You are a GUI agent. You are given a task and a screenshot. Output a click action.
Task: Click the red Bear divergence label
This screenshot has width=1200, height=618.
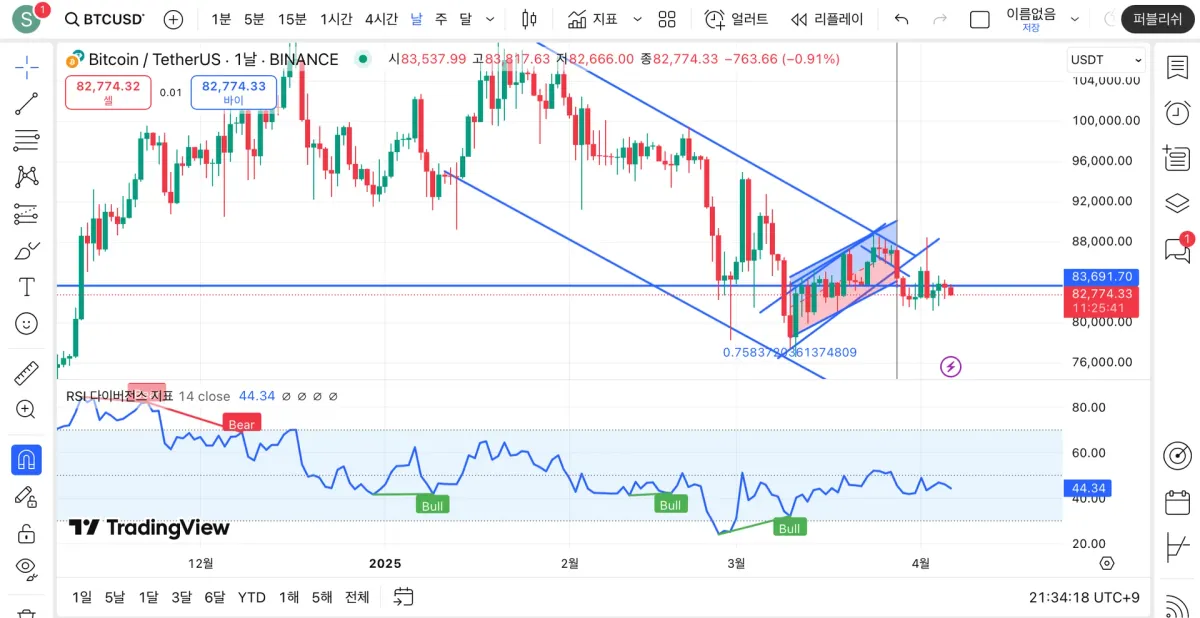[x=242, y=424]
